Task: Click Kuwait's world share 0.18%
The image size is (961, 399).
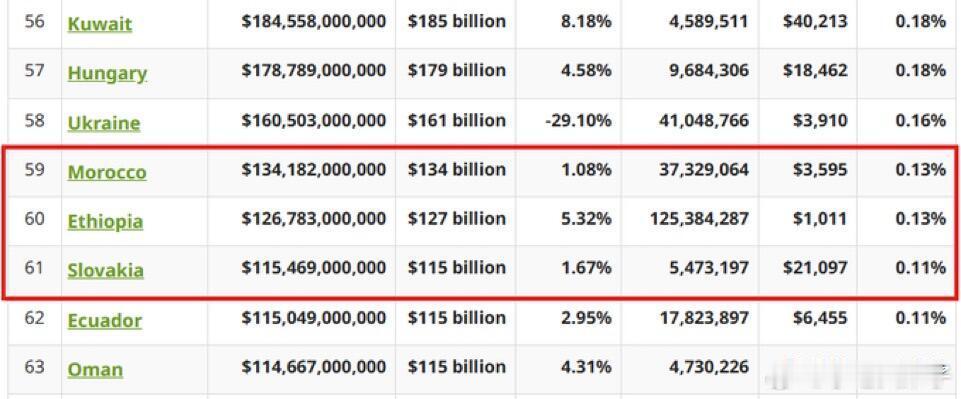Action: [921, 22]
